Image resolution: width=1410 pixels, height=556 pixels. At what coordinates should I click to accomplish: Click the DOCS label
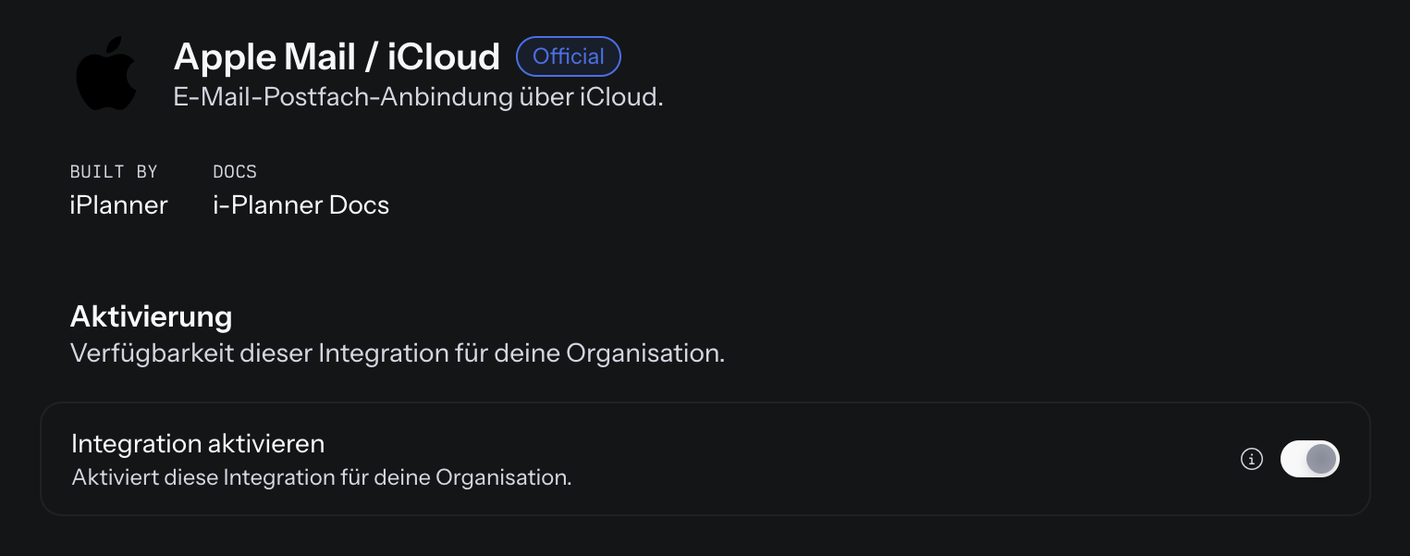coord(235,172)
